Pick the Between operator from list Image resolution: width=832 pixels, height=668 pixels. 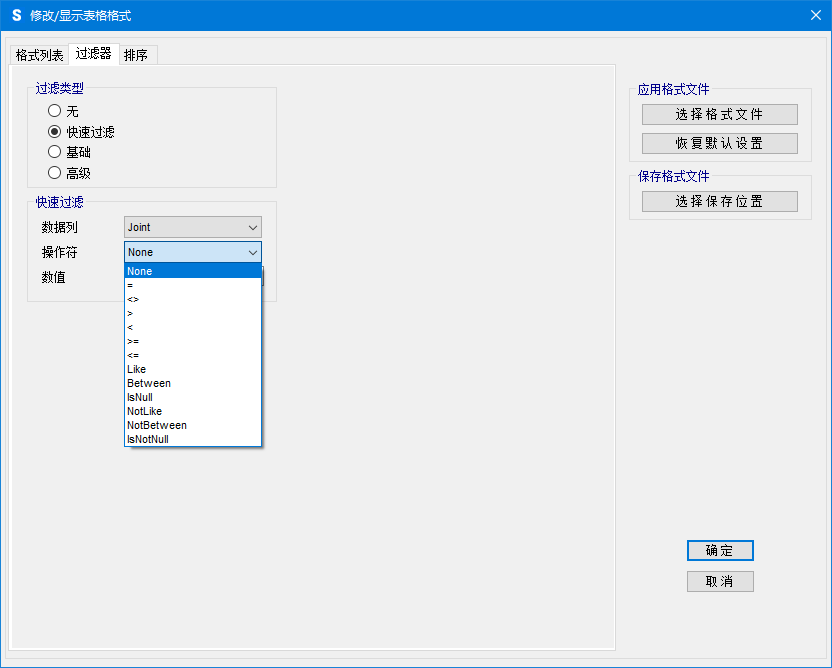coord(149,383)
